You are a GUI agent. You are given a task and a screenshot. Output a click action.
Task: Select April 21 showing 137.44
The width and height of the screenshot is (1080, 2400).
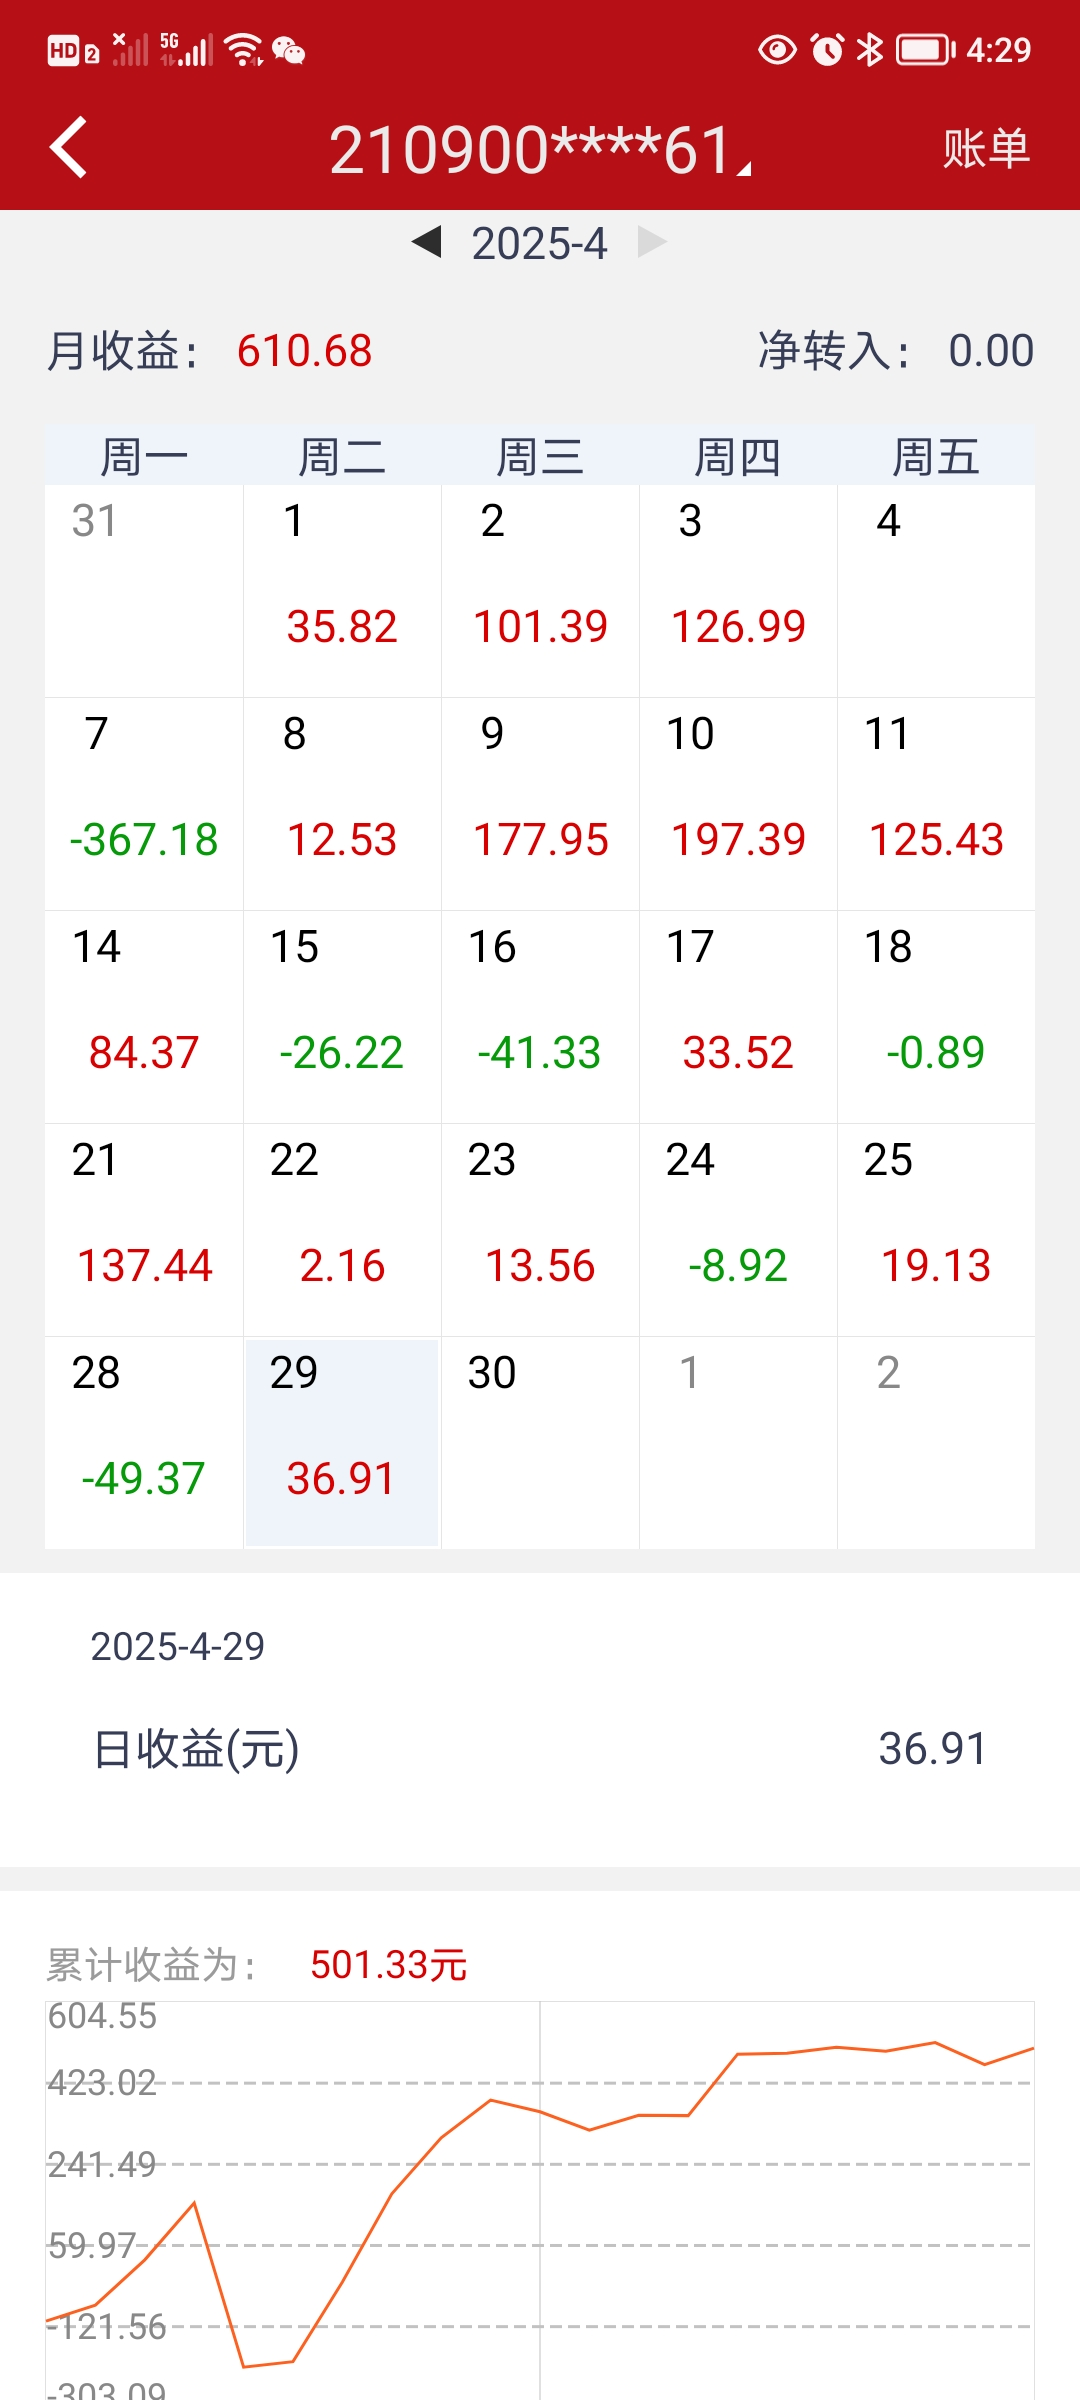click(x=144, y=1230)
